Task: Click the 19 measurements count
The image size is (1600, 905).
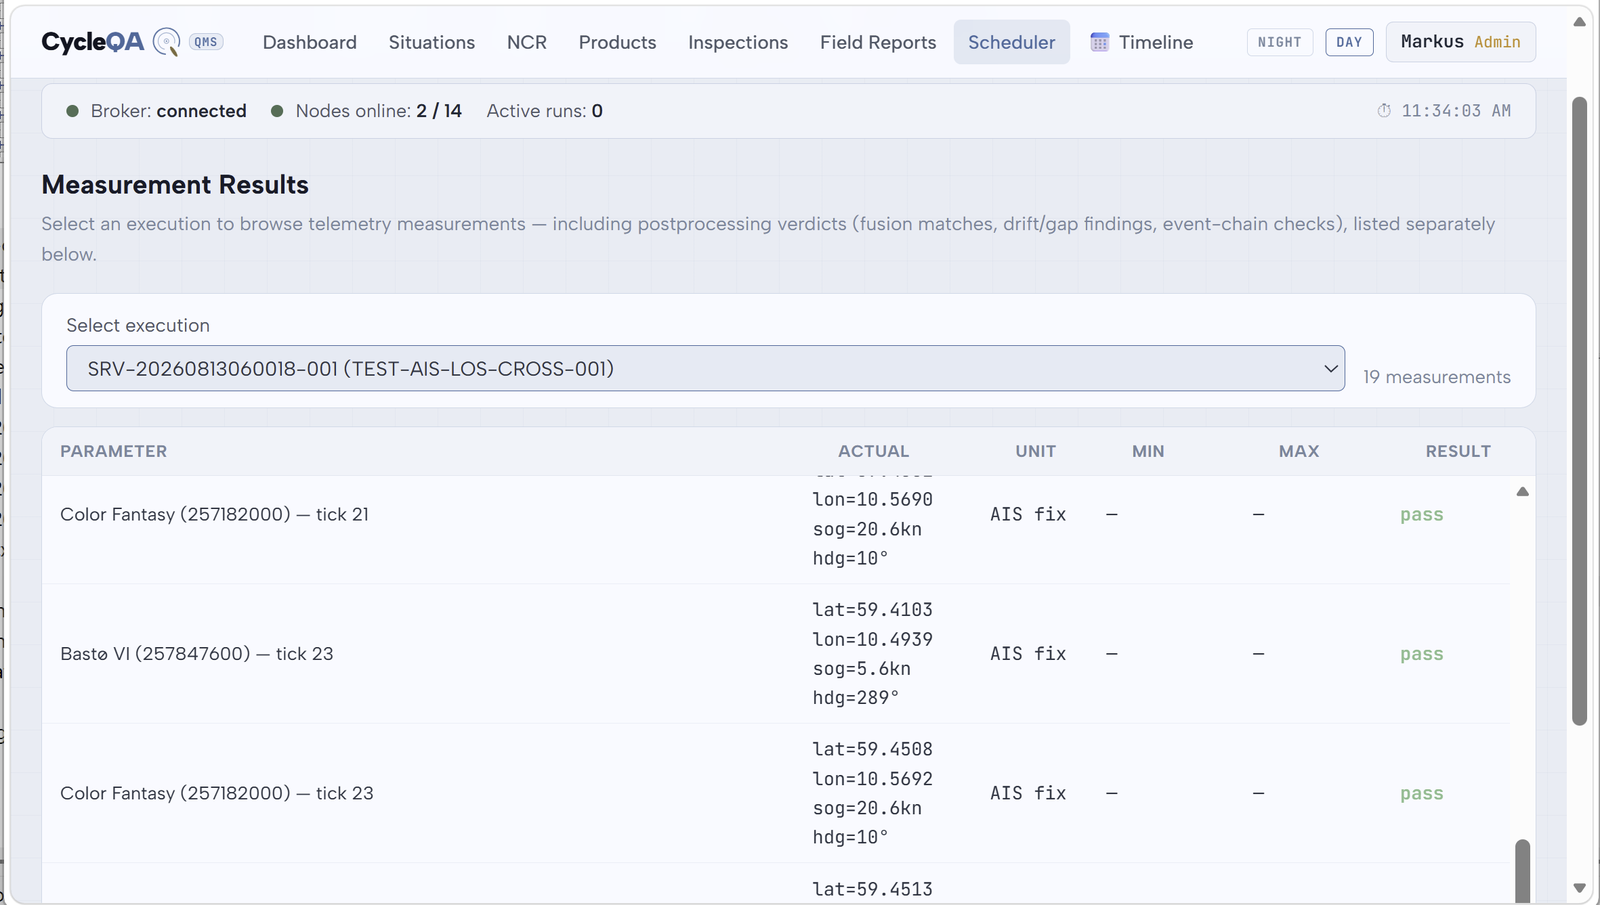Action: pos(1437,377)
